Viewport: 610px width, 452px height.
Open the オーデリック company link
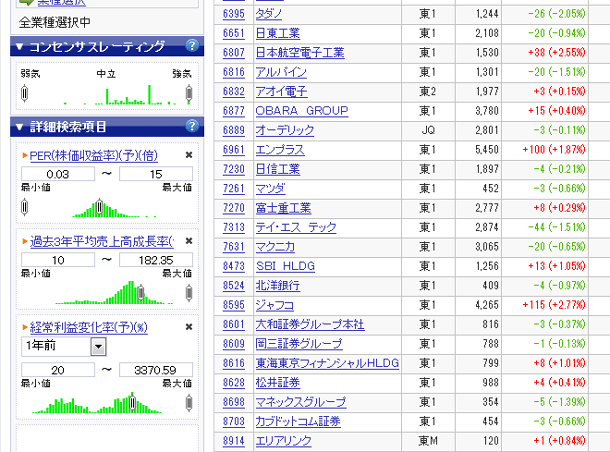coord(285,130)
